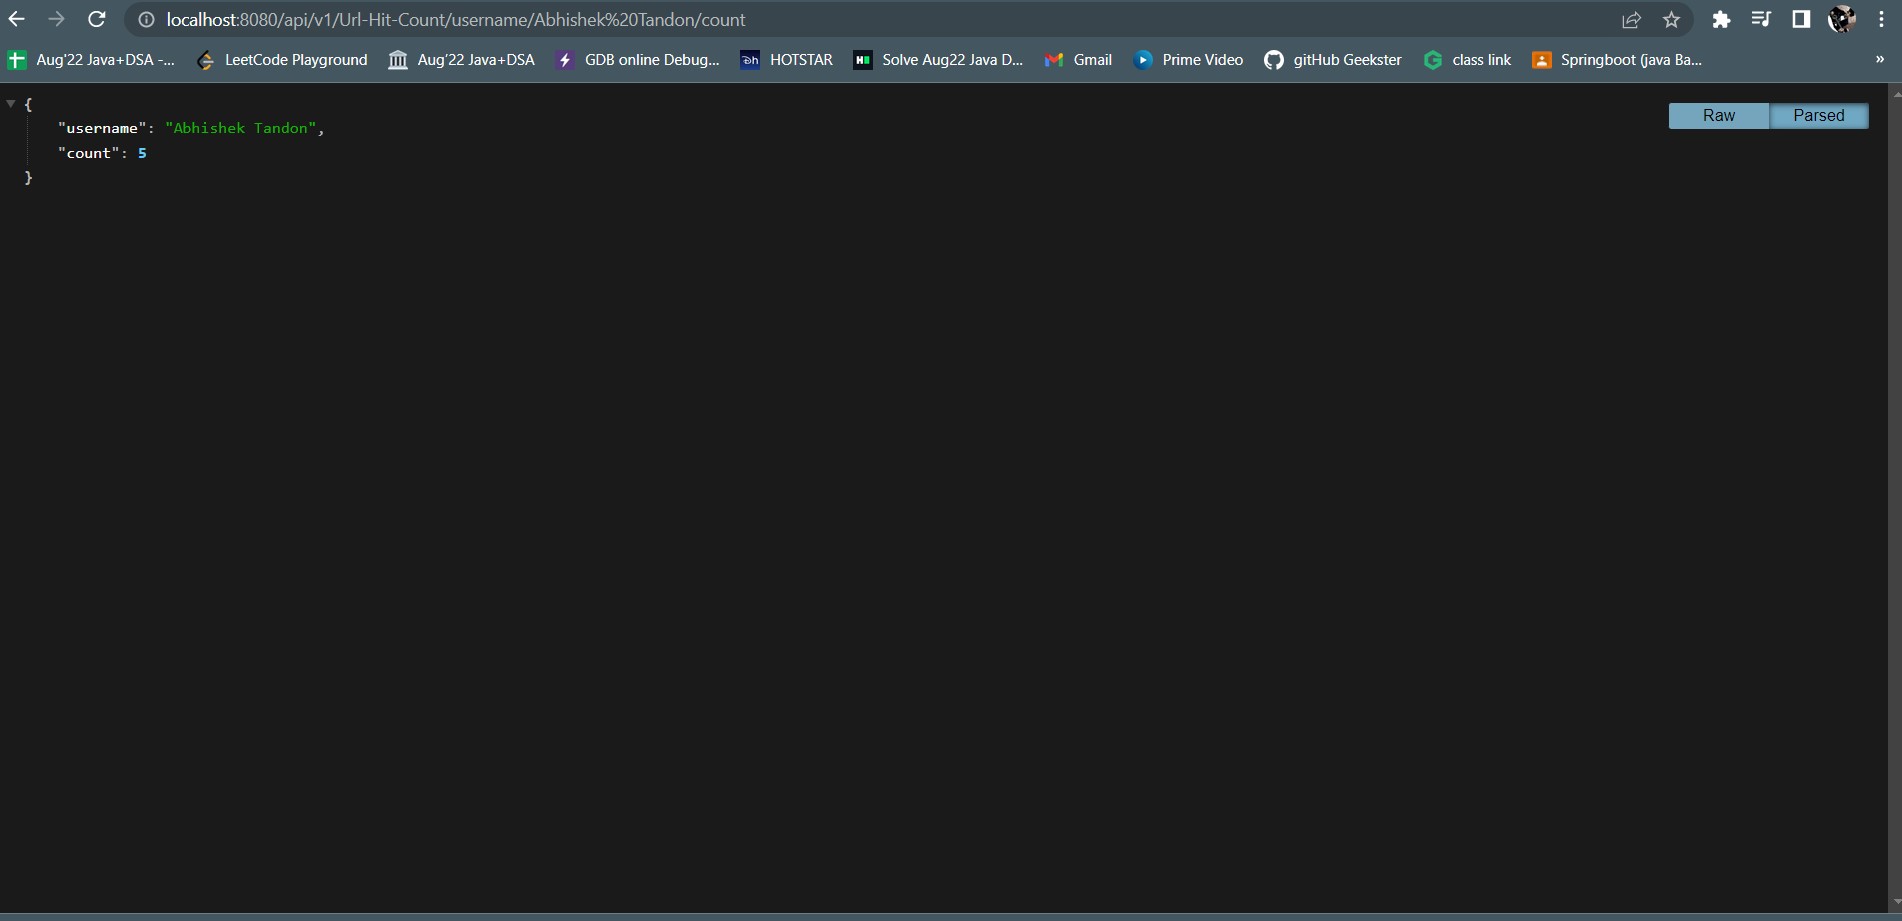The width and height of the screenshot is (1902, 921).
Task: Open Springboot bookmark
Action: [x=1617, y=60]
